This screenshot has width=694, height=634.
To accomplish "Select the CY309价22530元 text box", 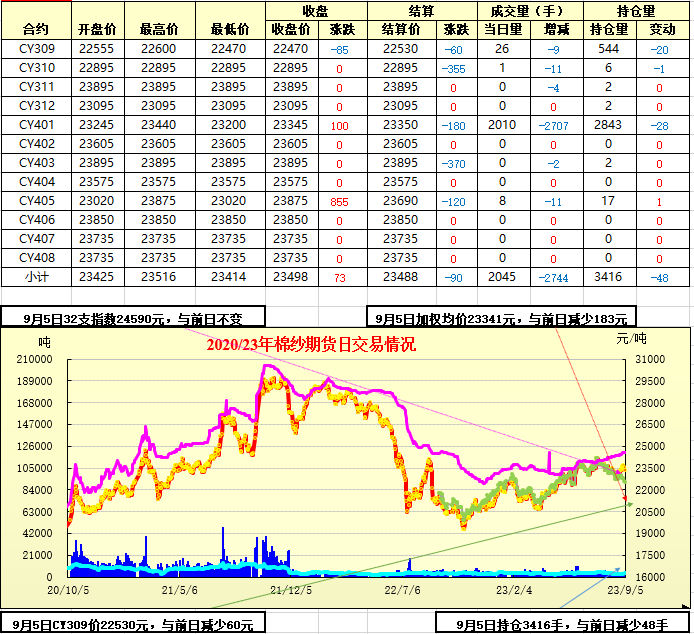I will pos(133,625).
